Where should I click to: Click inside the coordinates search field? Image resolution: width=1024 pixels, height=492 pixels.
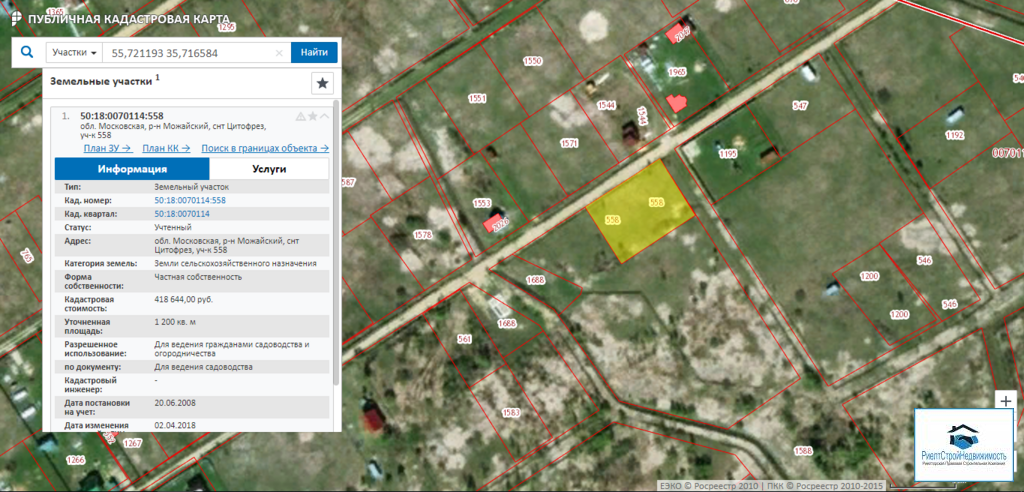[190, 52]
